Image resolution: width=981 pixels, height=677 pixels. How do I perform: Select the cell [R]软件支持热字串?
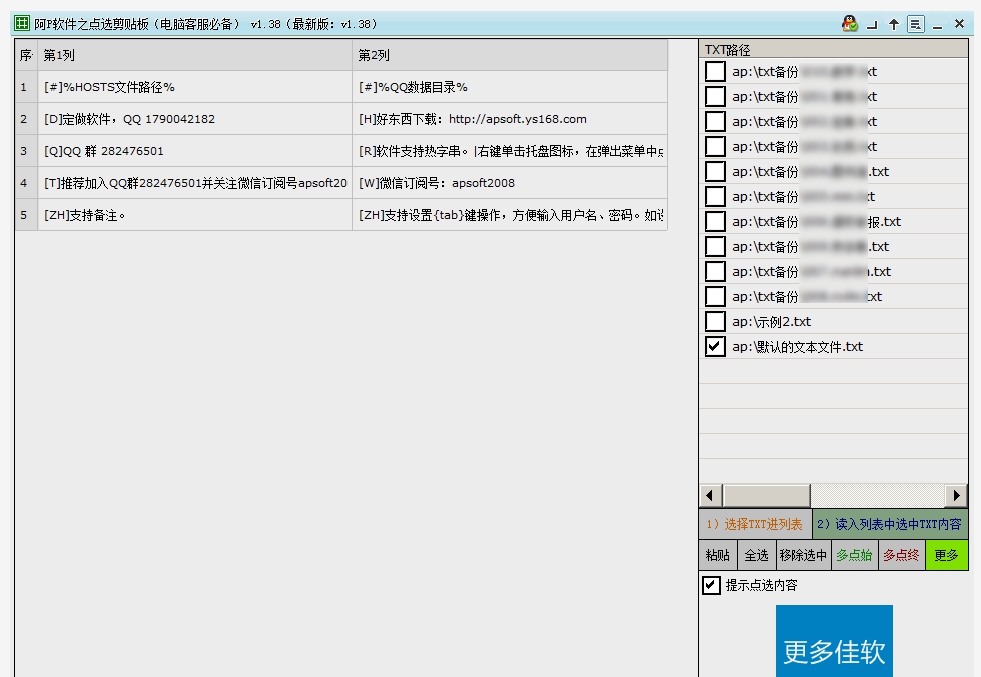(510, 151)
